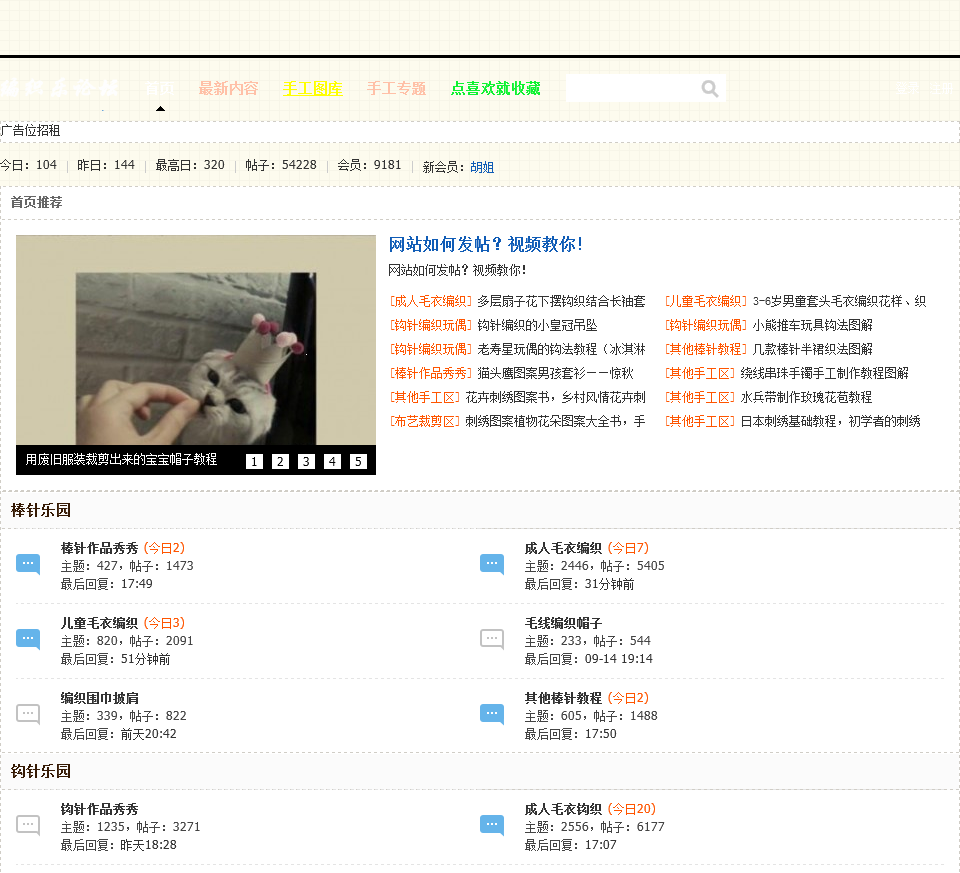Open the 钩针乐园 section heading

click(x=41, y=771)
